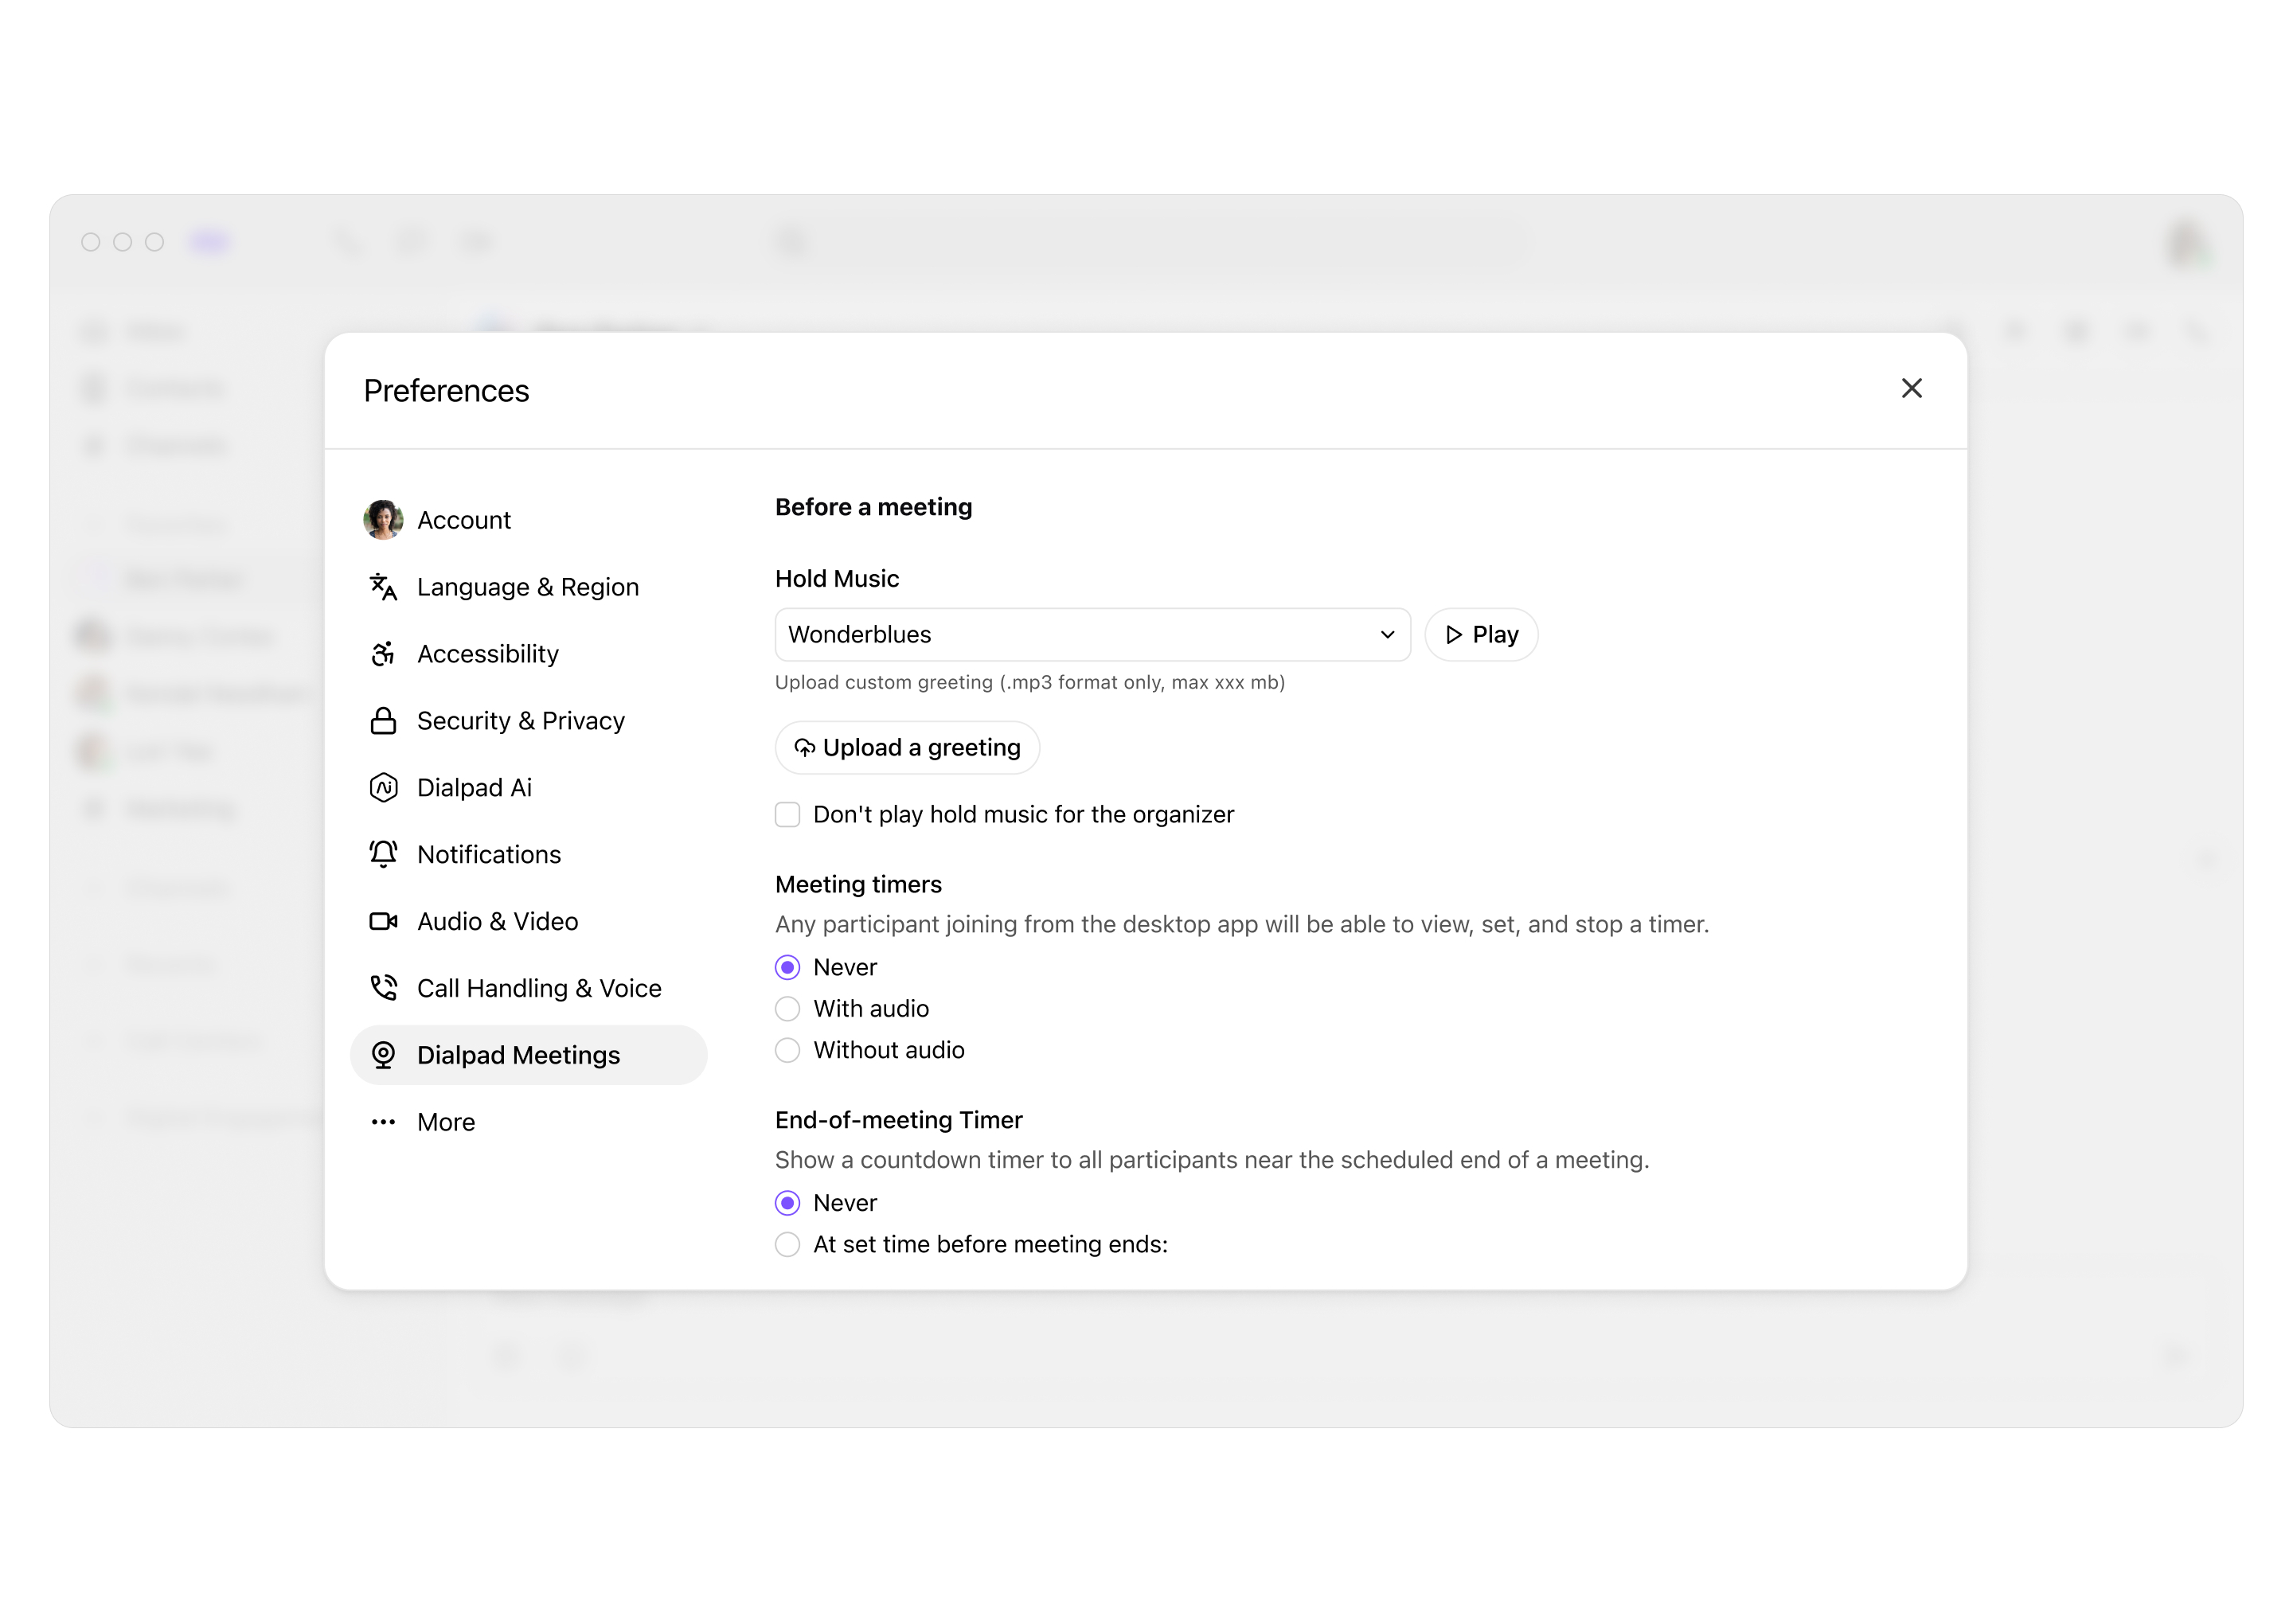
Task: Click the Dialpad Ai hexagon icon
Action: tap(383, 788)
